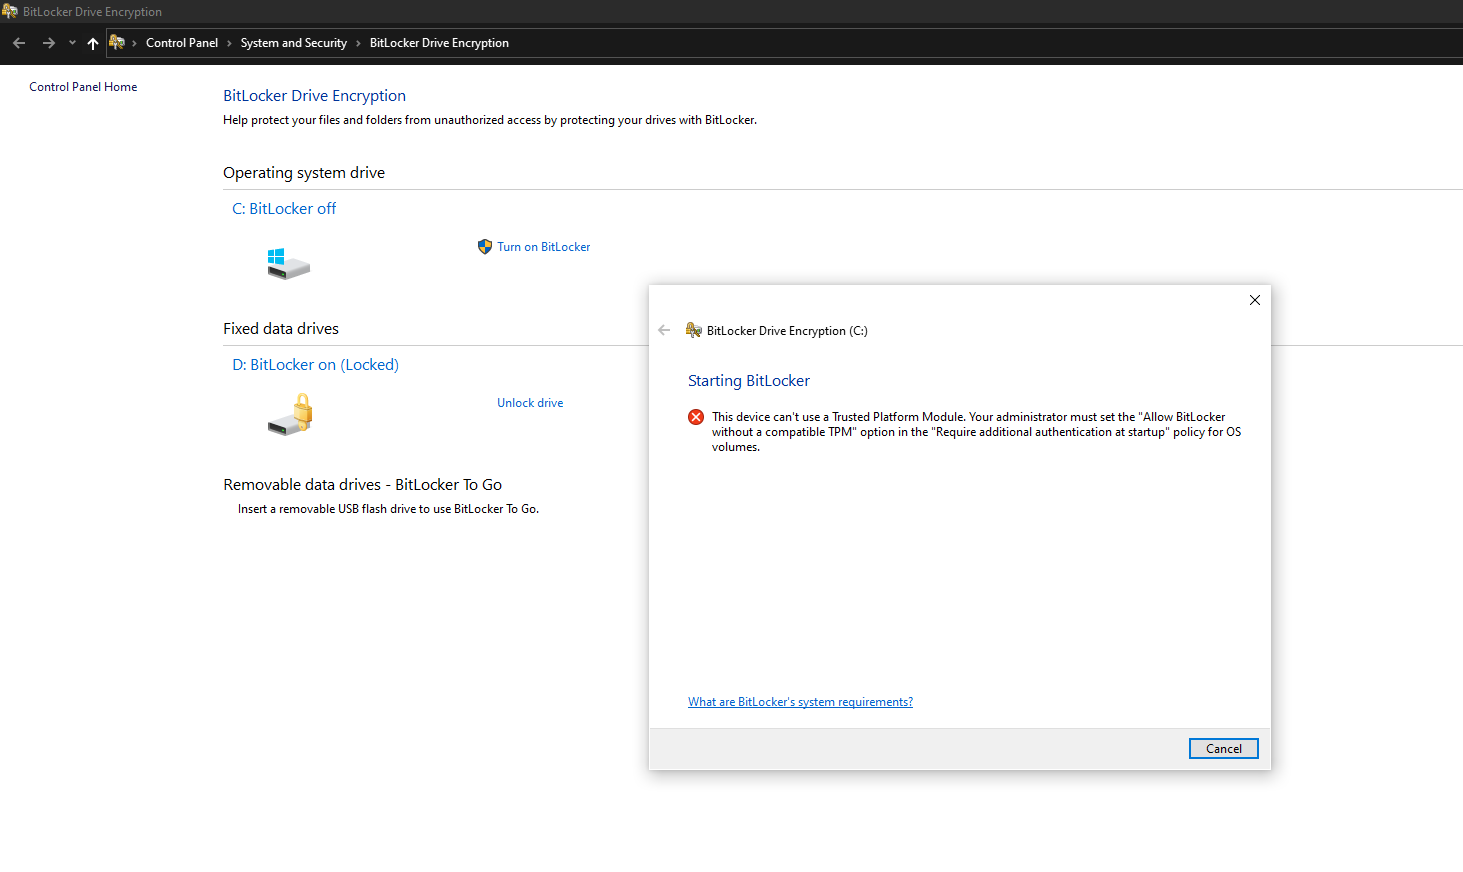Select the Windows C: drive icon
1463x872 pixels.
[288, 264]
